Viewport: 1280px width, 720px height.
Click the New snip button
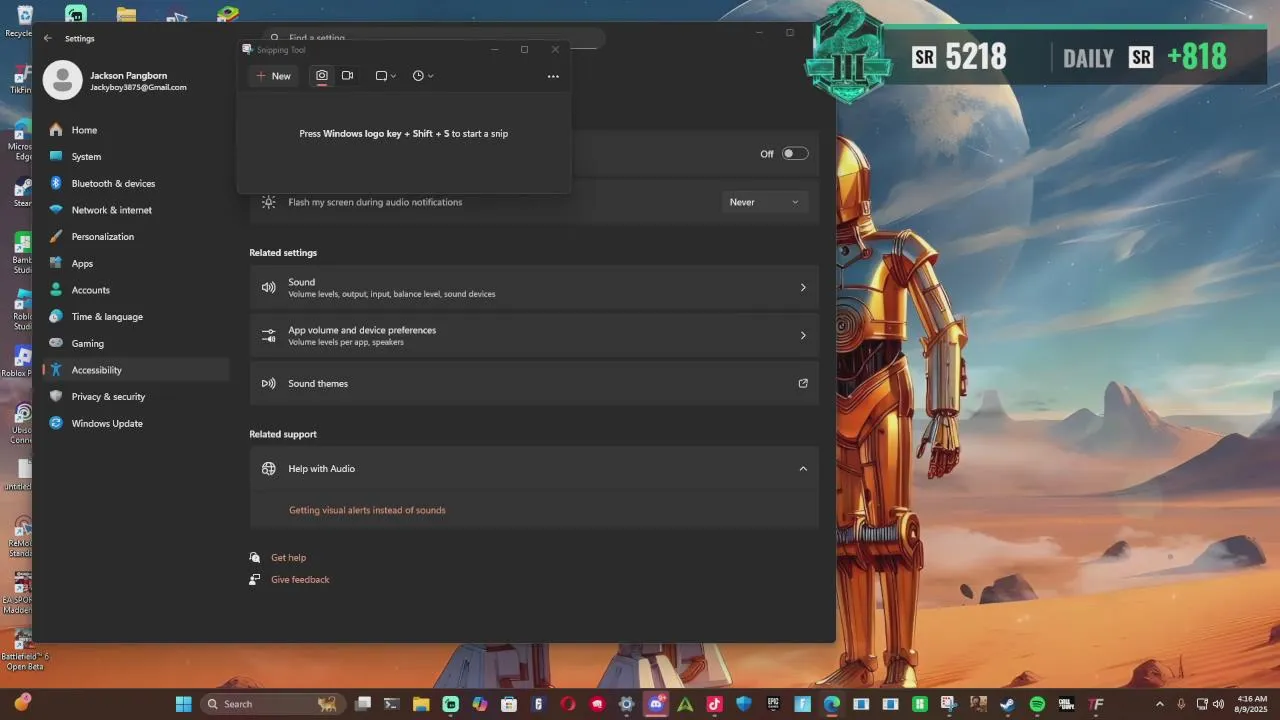point(273,76)
